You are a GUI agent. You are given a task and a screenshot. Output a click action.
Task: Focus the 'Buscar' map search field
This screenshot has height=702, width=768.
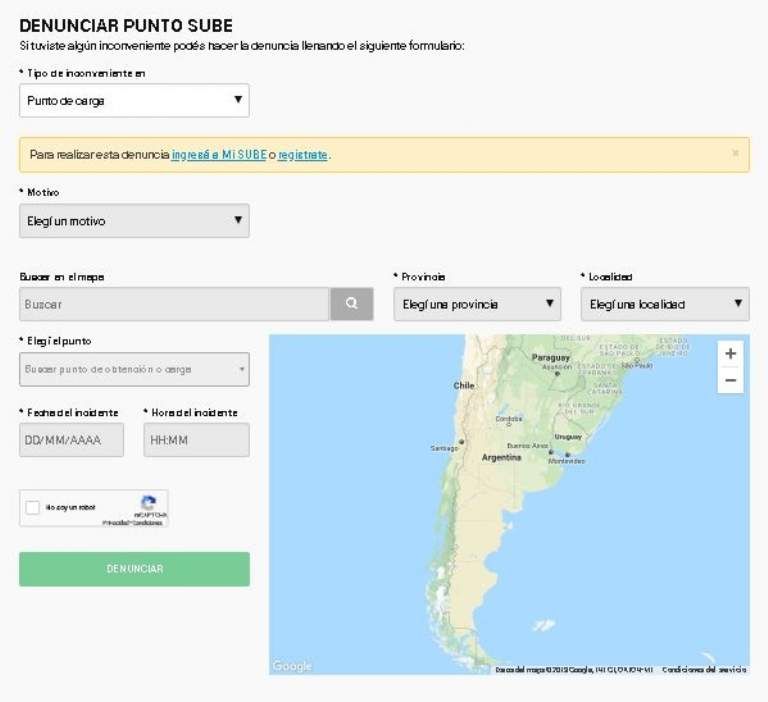(x=174, y=304)
